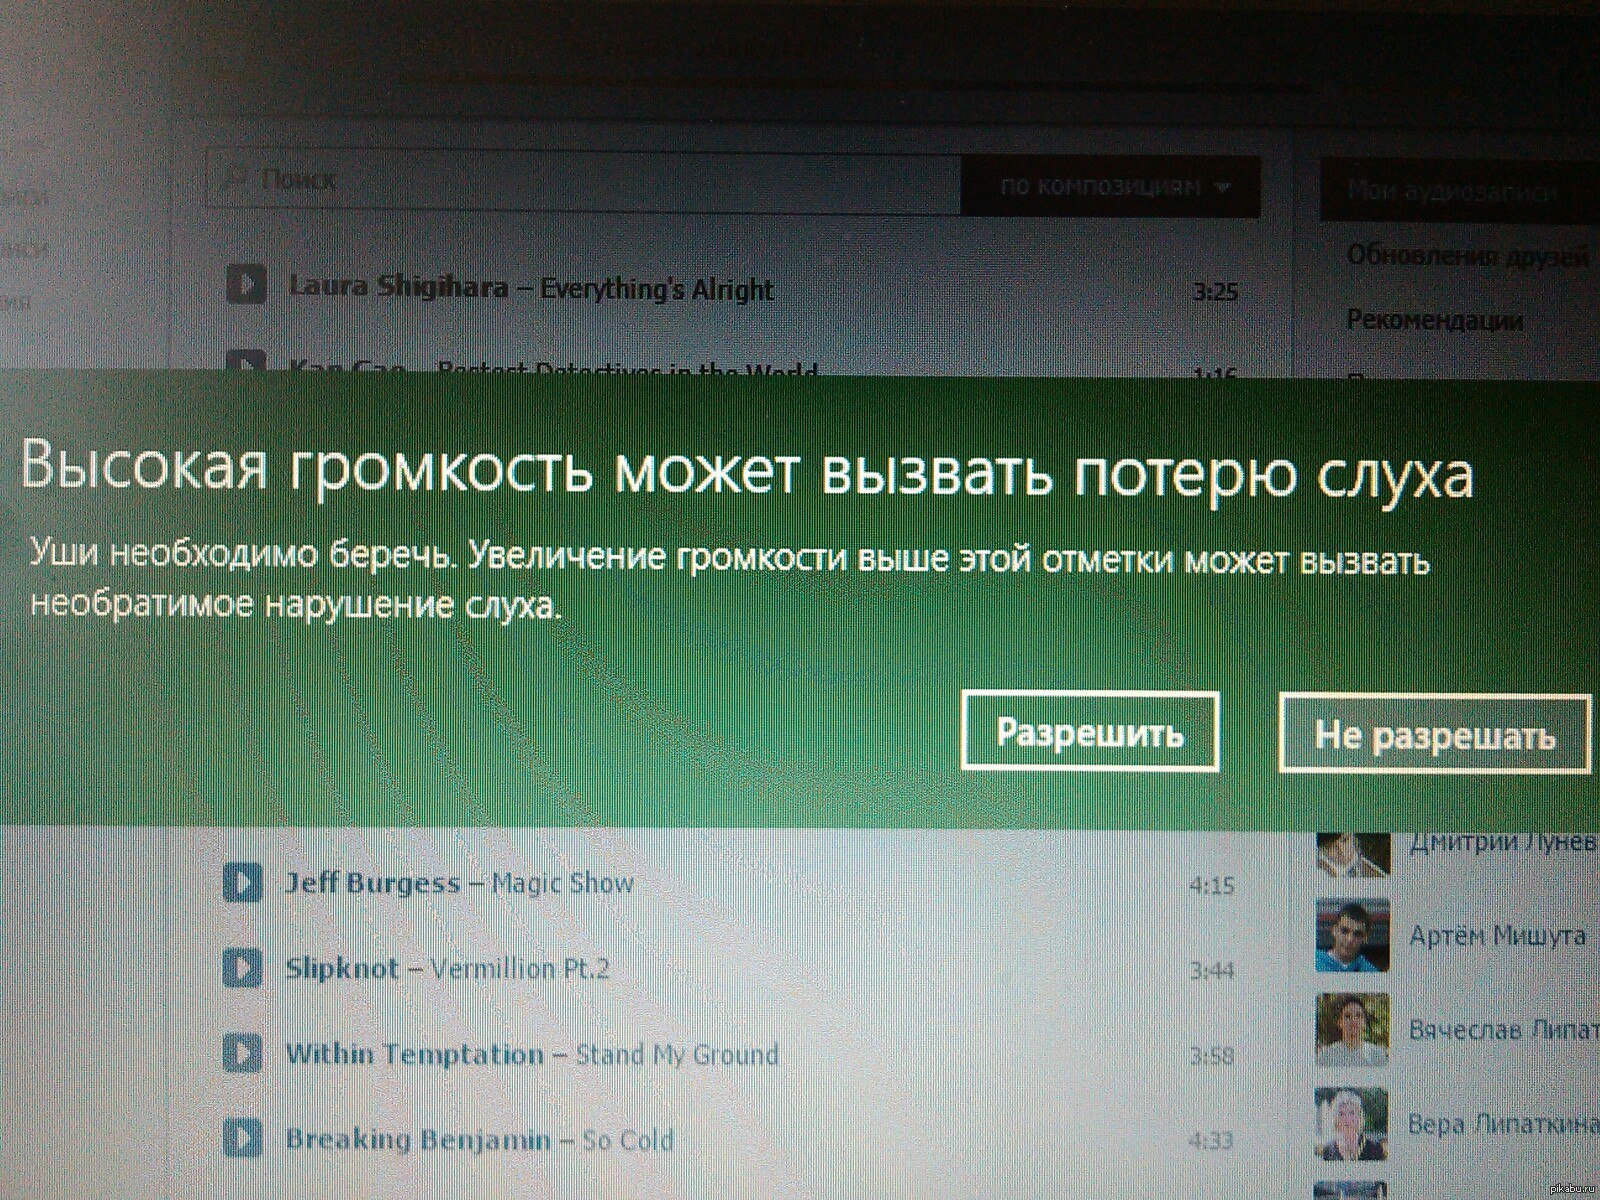Play Within Temptation Stand My Ground
The height and width of the screenshot is (1200, 1600).
242,1053
